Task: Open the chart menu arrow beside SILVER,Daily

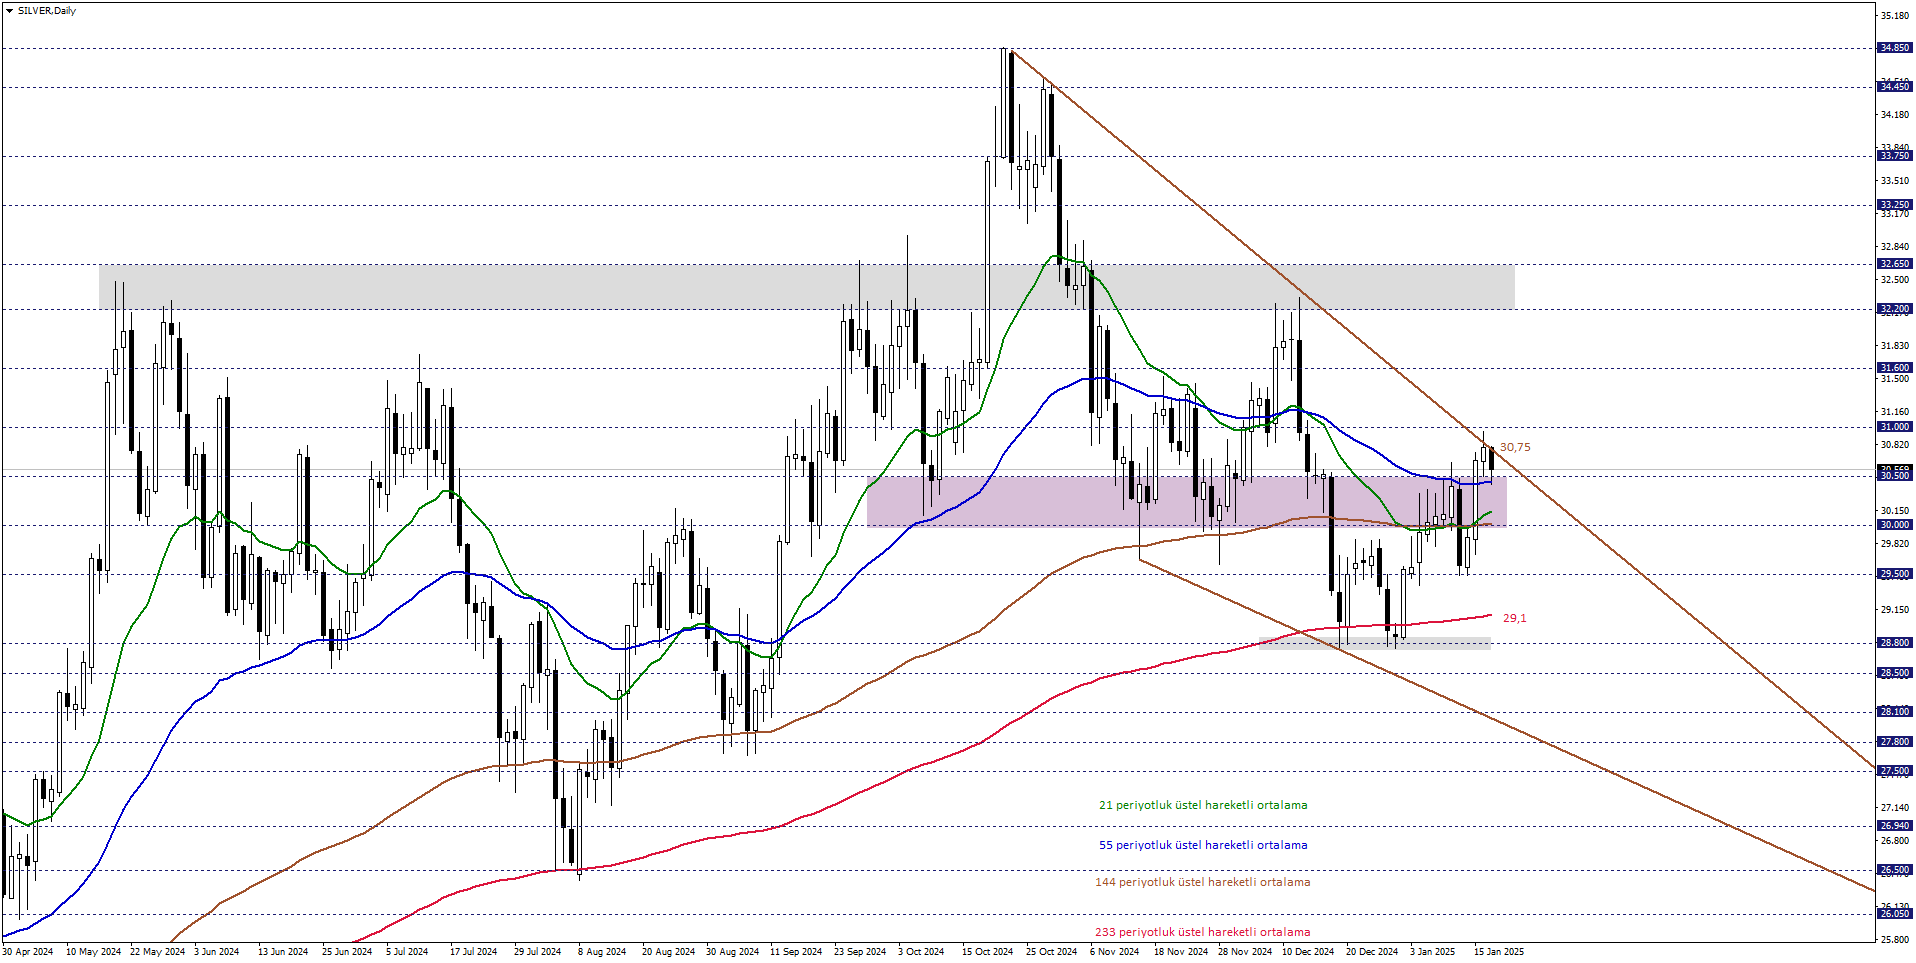Action: click(9, 11)
